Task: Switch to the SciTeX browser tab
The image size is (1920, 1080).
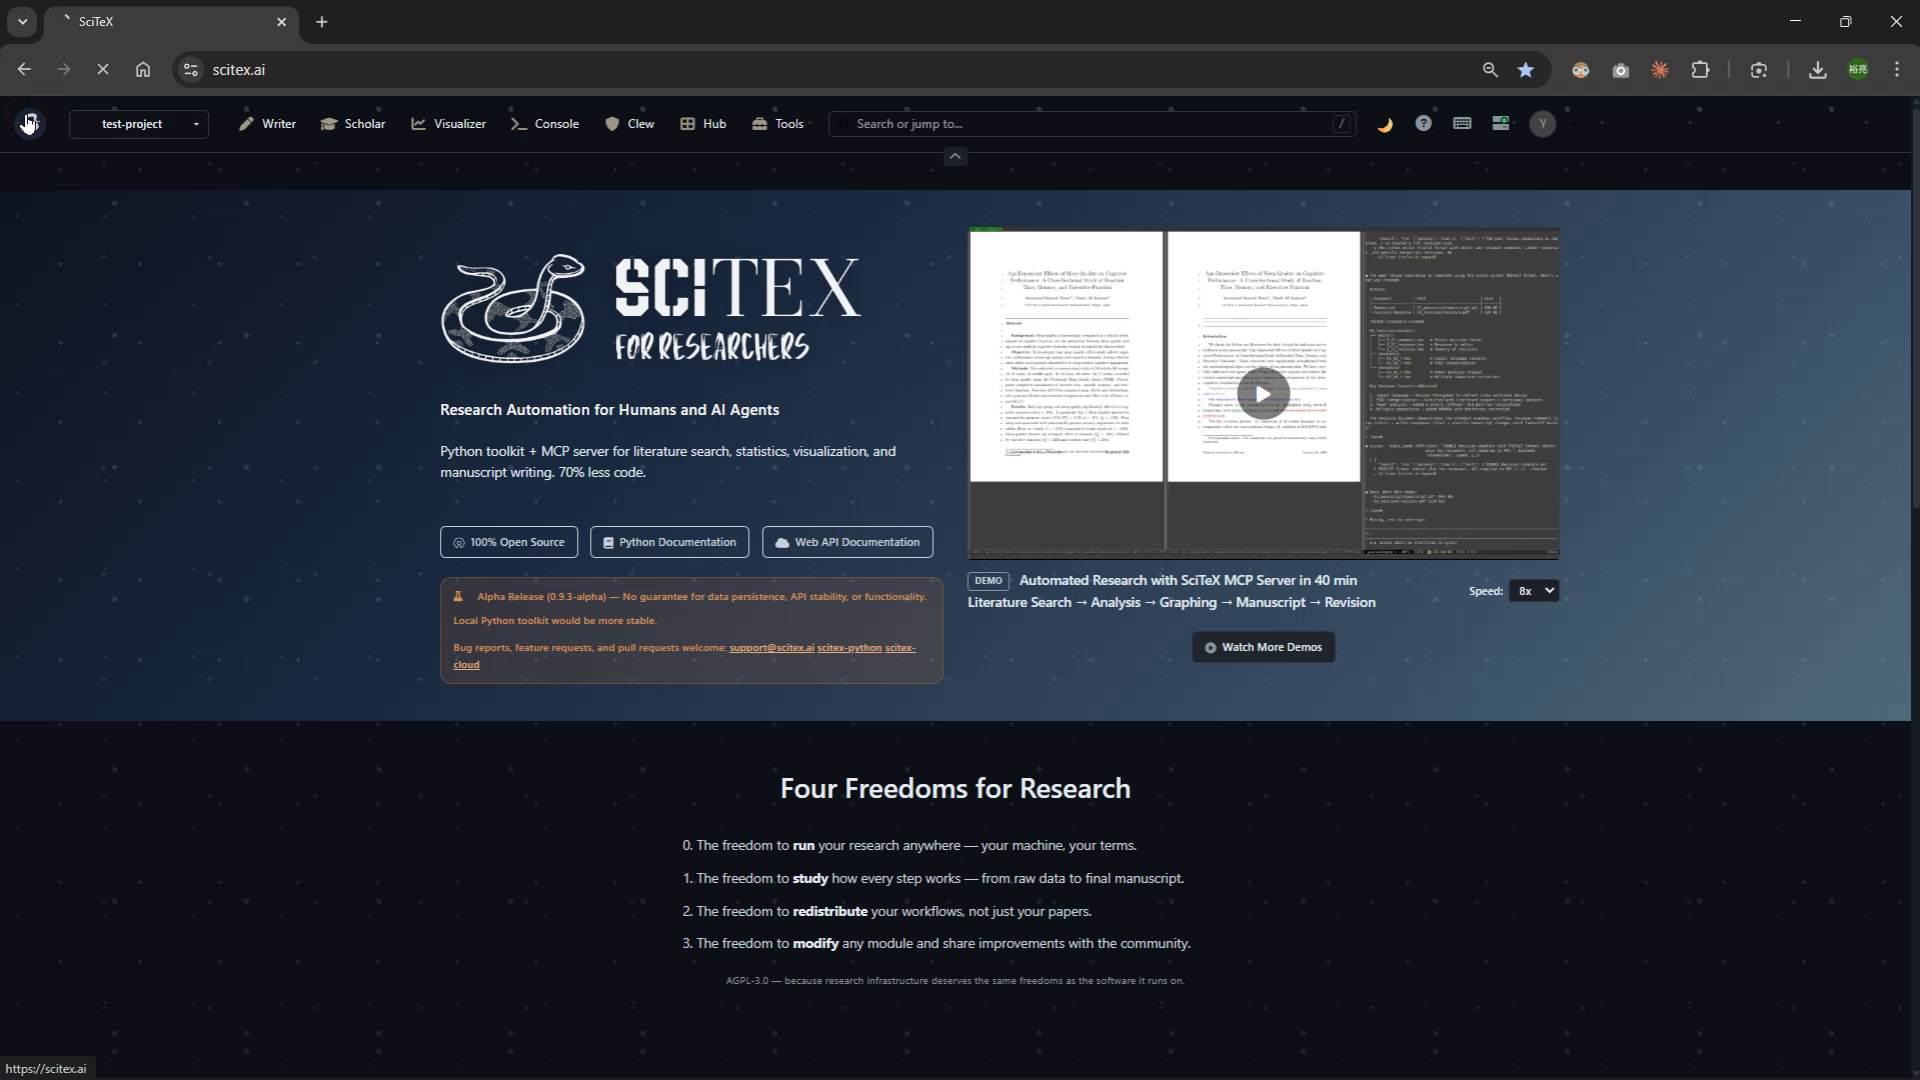Action: pyautogui.click(x=160, y=21)
